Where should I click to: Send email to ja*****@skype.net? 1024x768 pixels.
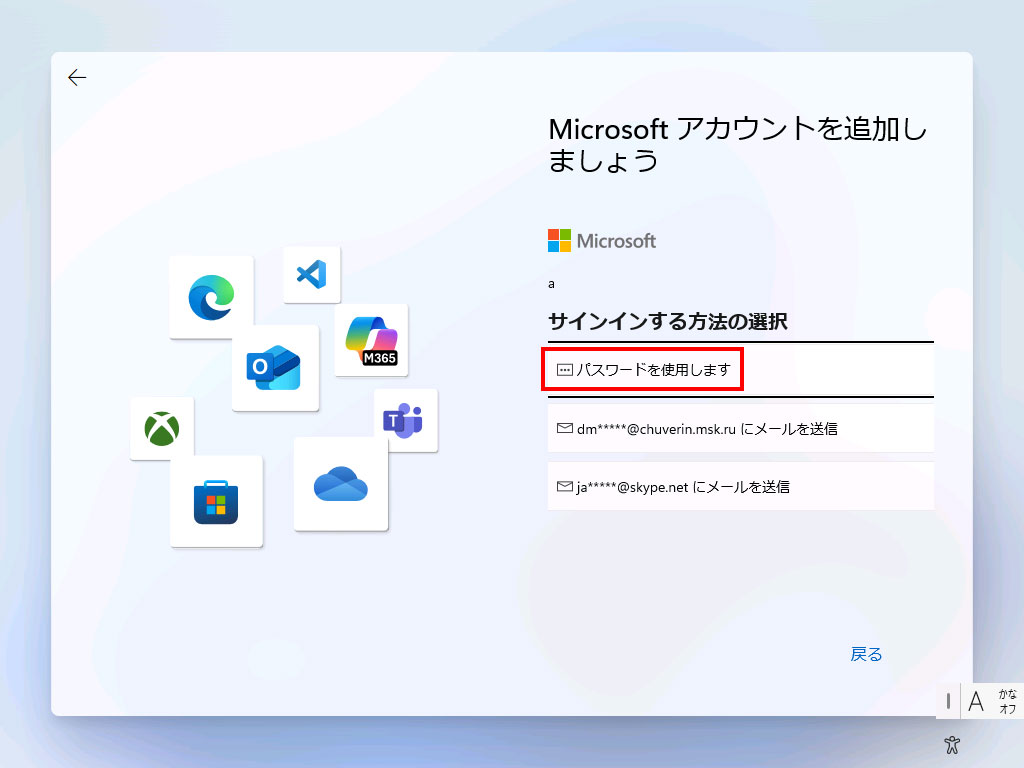(741, 487)
